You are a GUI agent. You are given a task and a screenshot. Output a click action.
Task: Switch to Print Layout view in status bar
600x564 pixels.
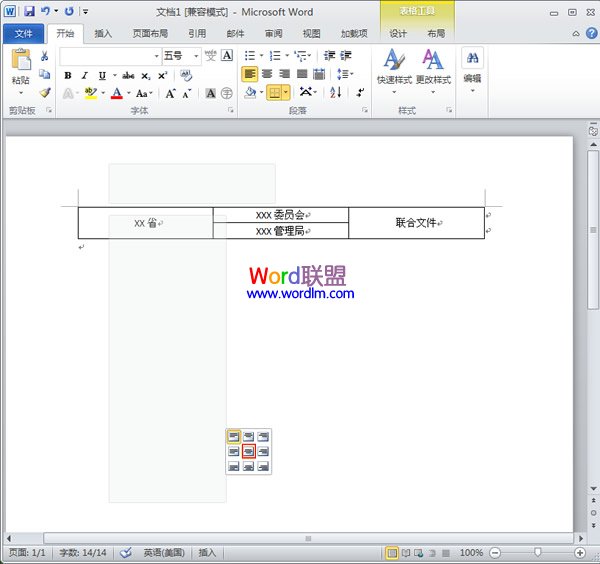coord(391,553)
